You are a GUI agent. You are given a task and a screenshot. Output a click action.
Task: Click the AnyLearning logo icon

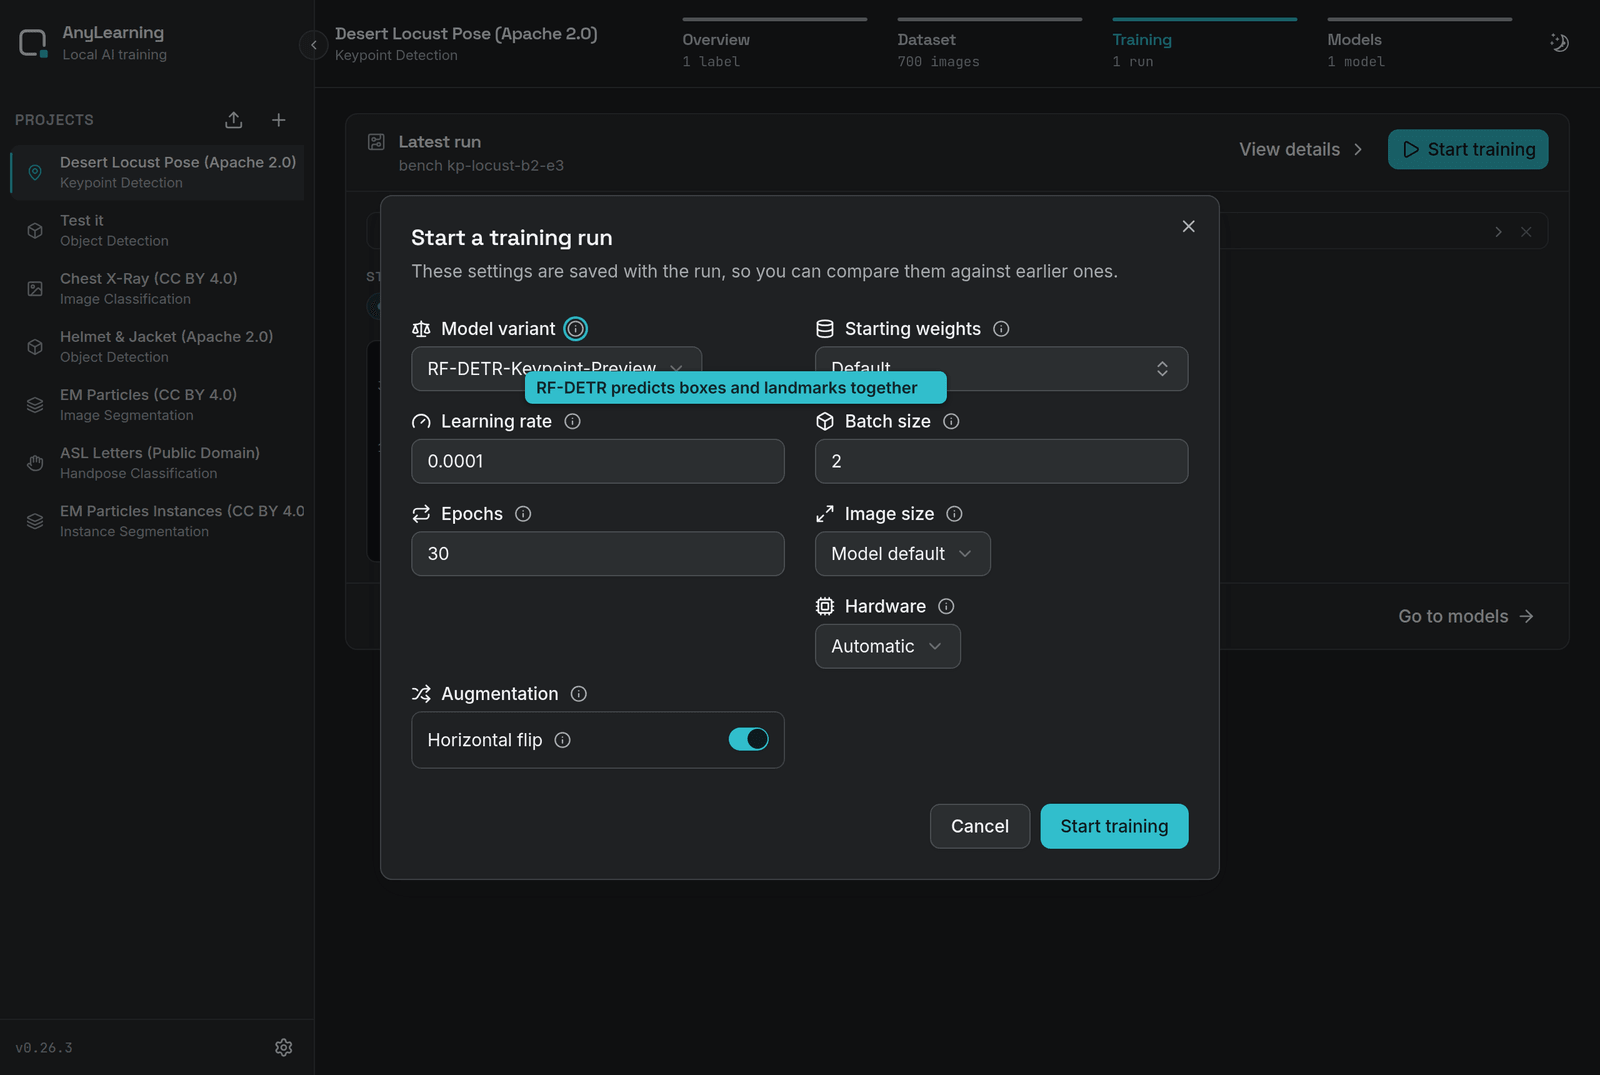point(33,43)
